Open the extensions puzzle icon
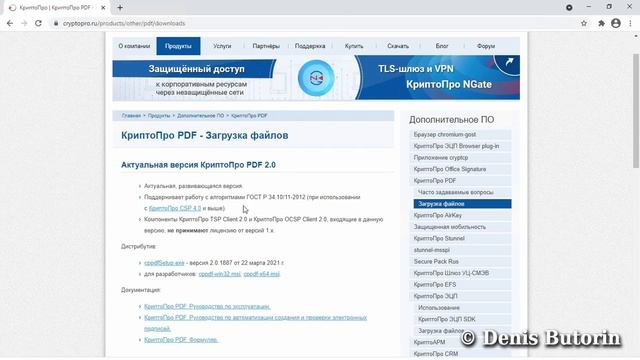640x360 pixels. pyautogui.click(x=601, y=23)
